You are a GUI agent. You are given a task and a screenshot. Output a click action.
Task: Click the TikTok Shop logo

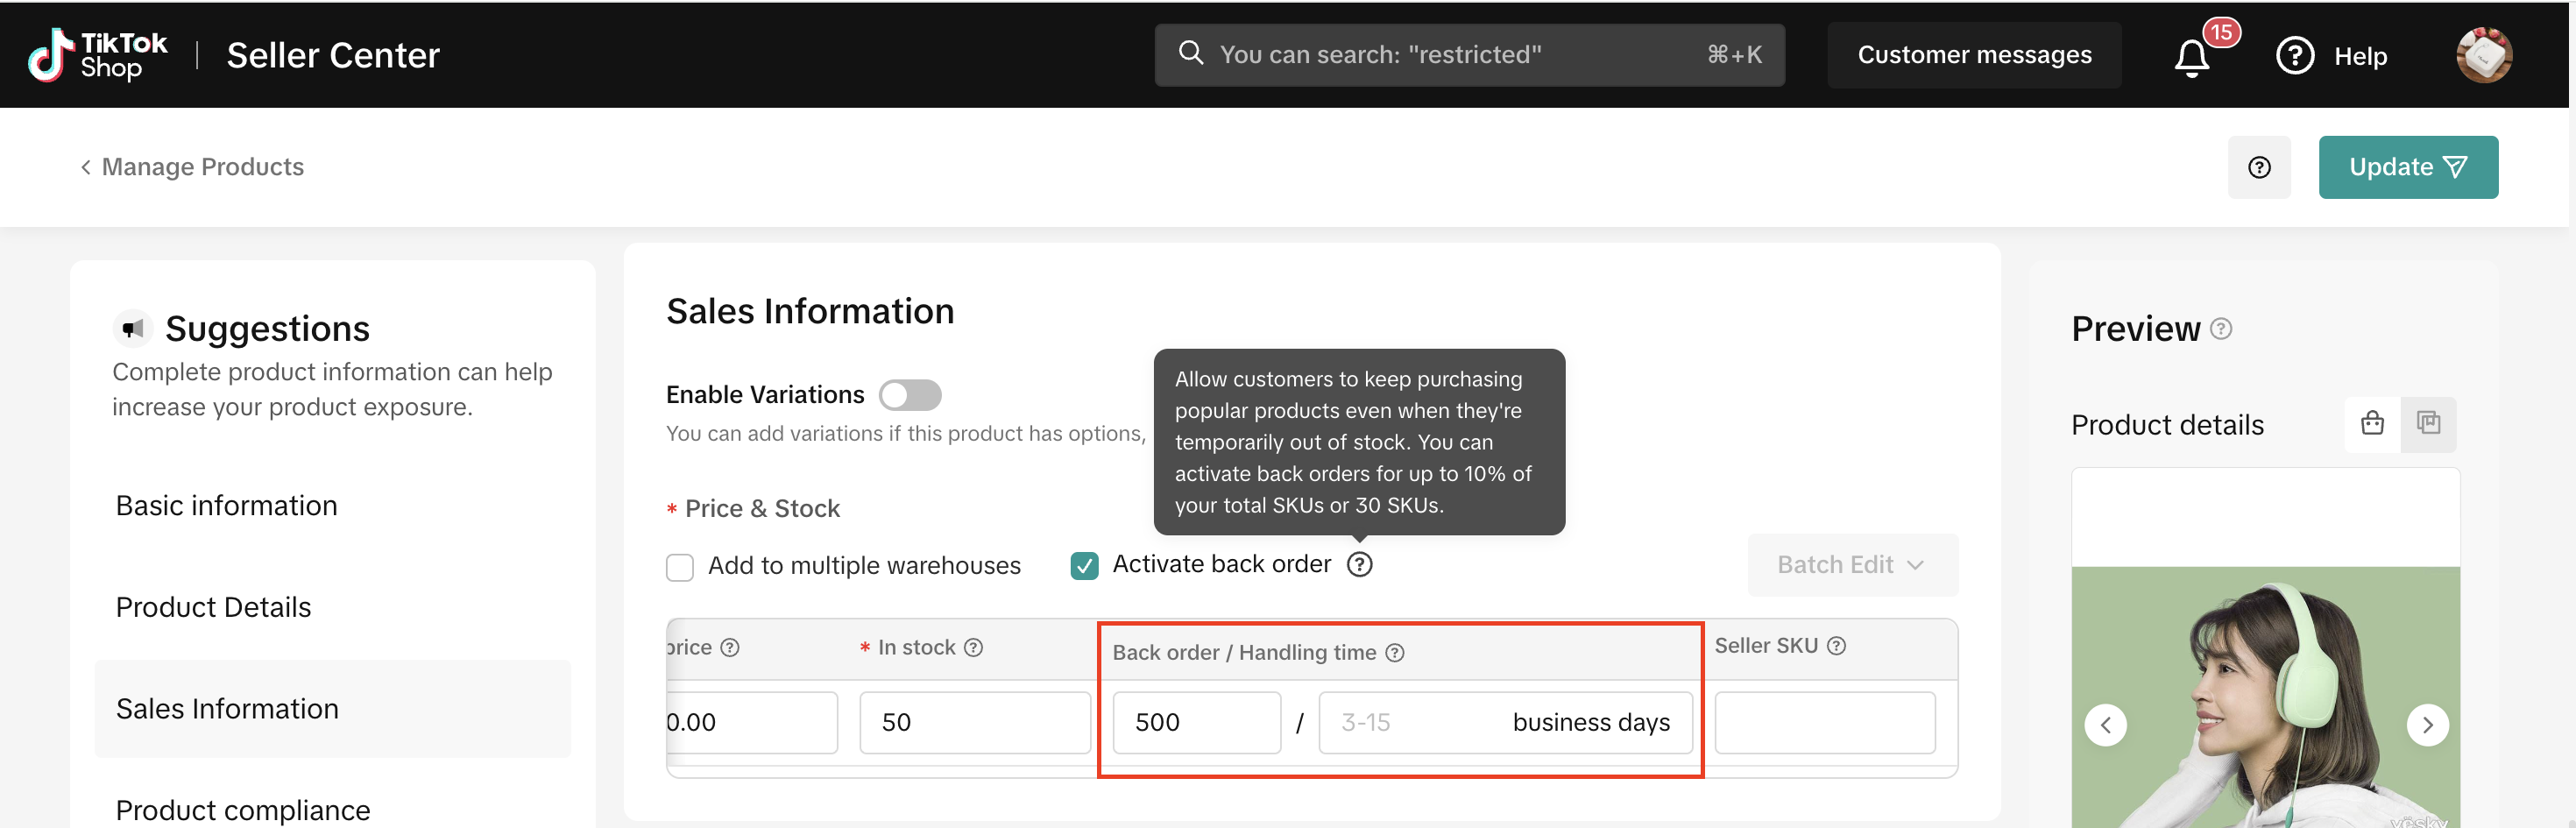[97, 55]
